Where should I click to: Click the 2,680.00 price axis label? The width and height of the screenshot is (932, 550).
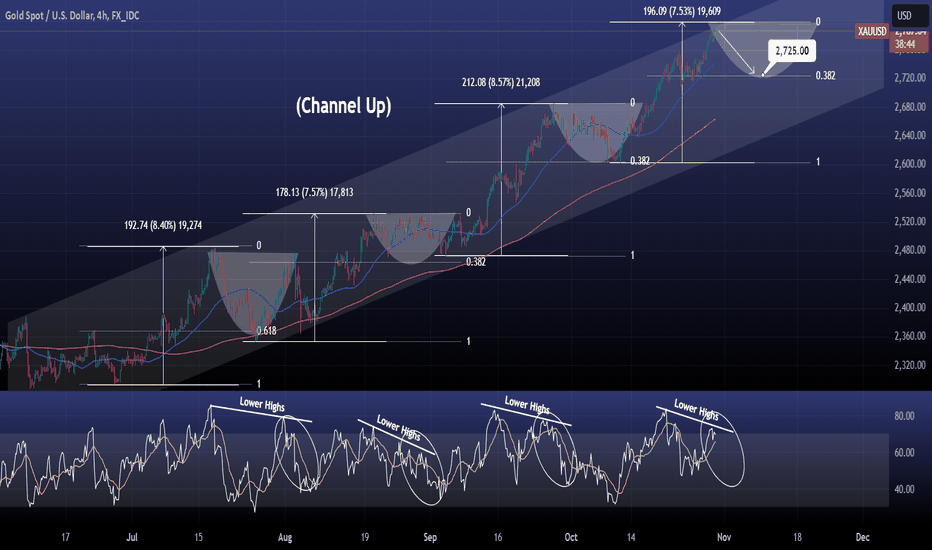pos(909,107)
